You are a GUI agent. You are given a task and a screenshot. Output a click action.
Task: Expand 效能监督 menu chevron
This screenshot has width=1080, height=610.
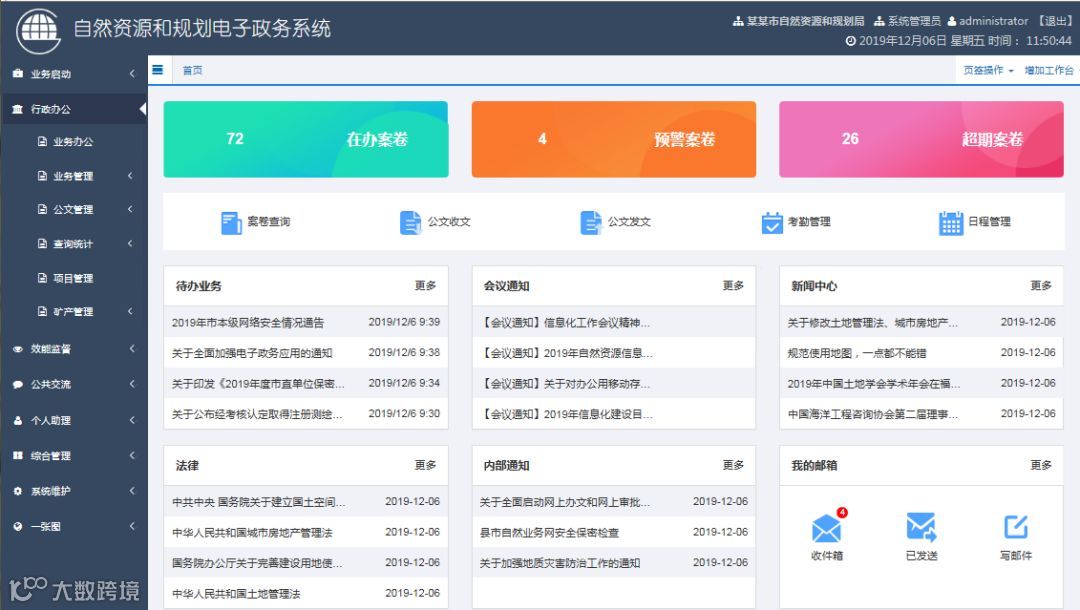point(132,348)
